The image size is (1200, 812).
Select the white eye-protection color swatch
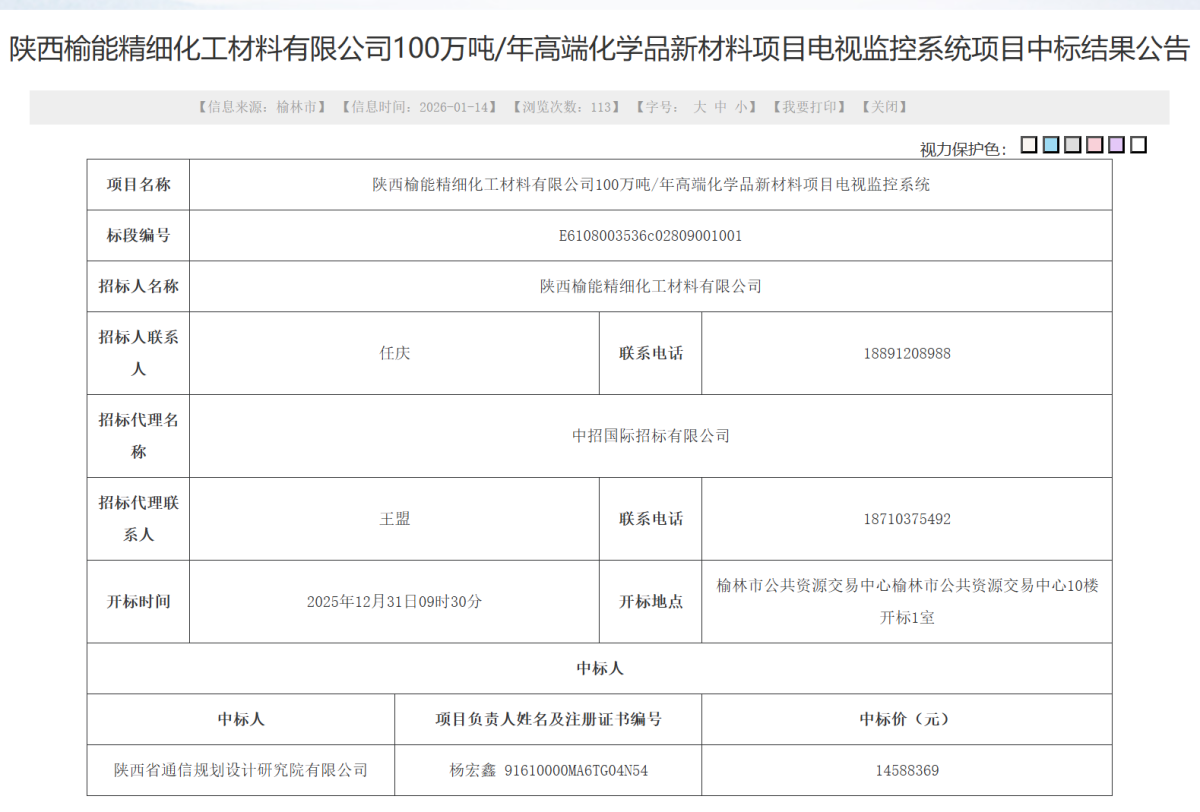(x=1138, y=146)
